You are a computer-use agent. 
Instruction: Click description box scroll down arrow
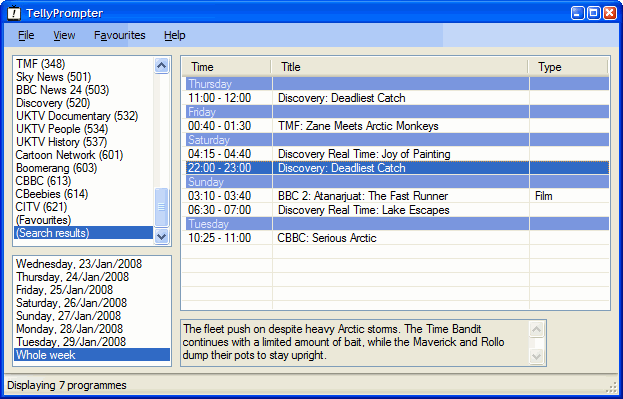click(x=536, y=356)
